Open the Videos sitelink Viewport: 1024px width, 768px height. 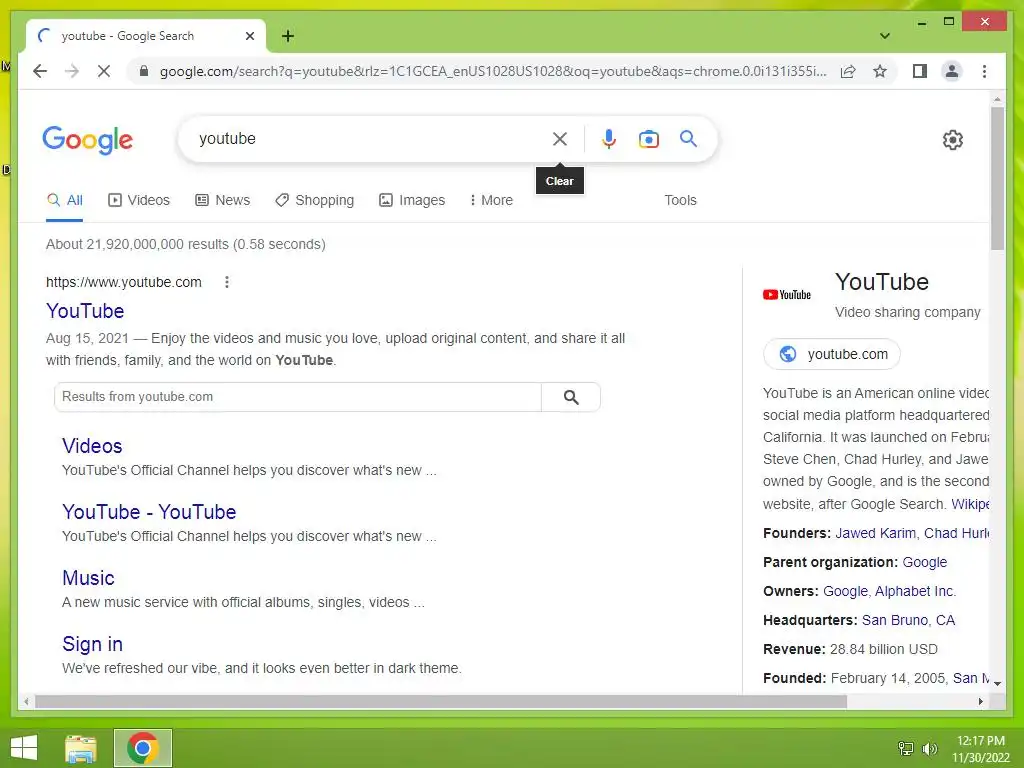click(92, 446)
